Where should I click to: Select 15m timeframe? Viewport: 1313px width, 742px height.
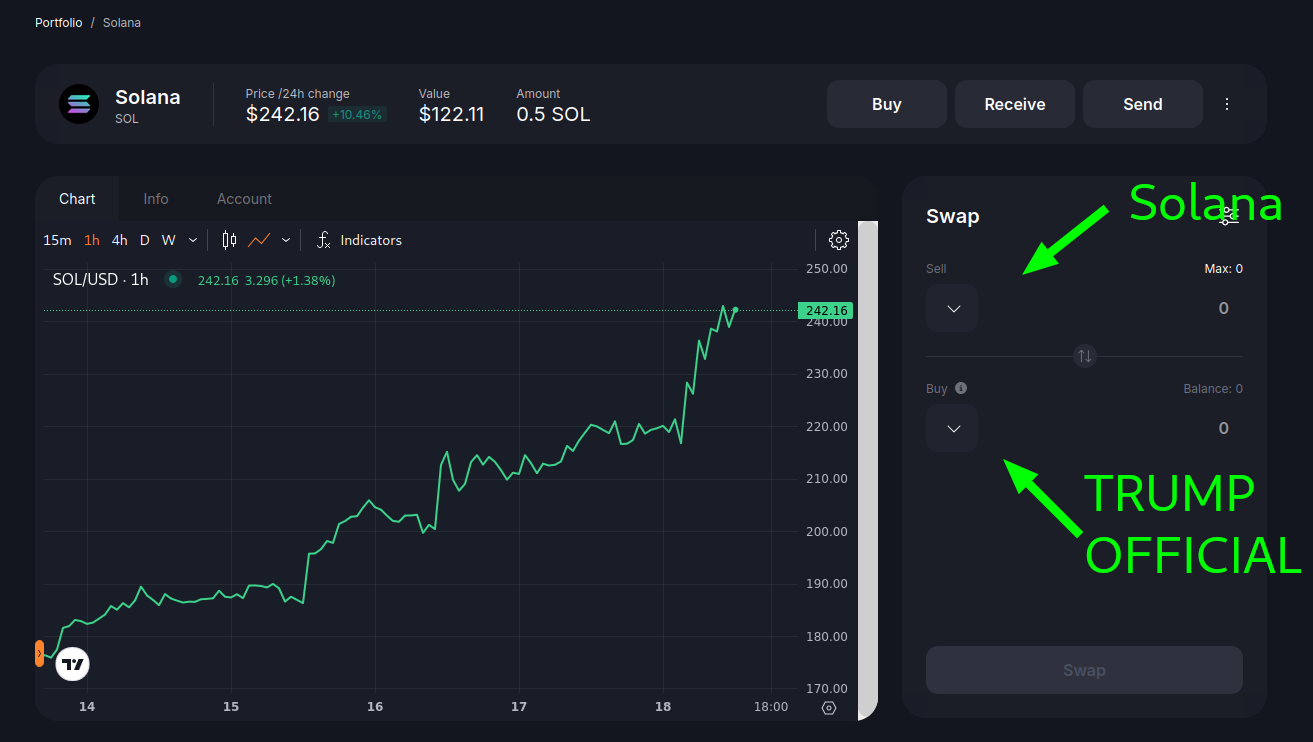point(57,240)
